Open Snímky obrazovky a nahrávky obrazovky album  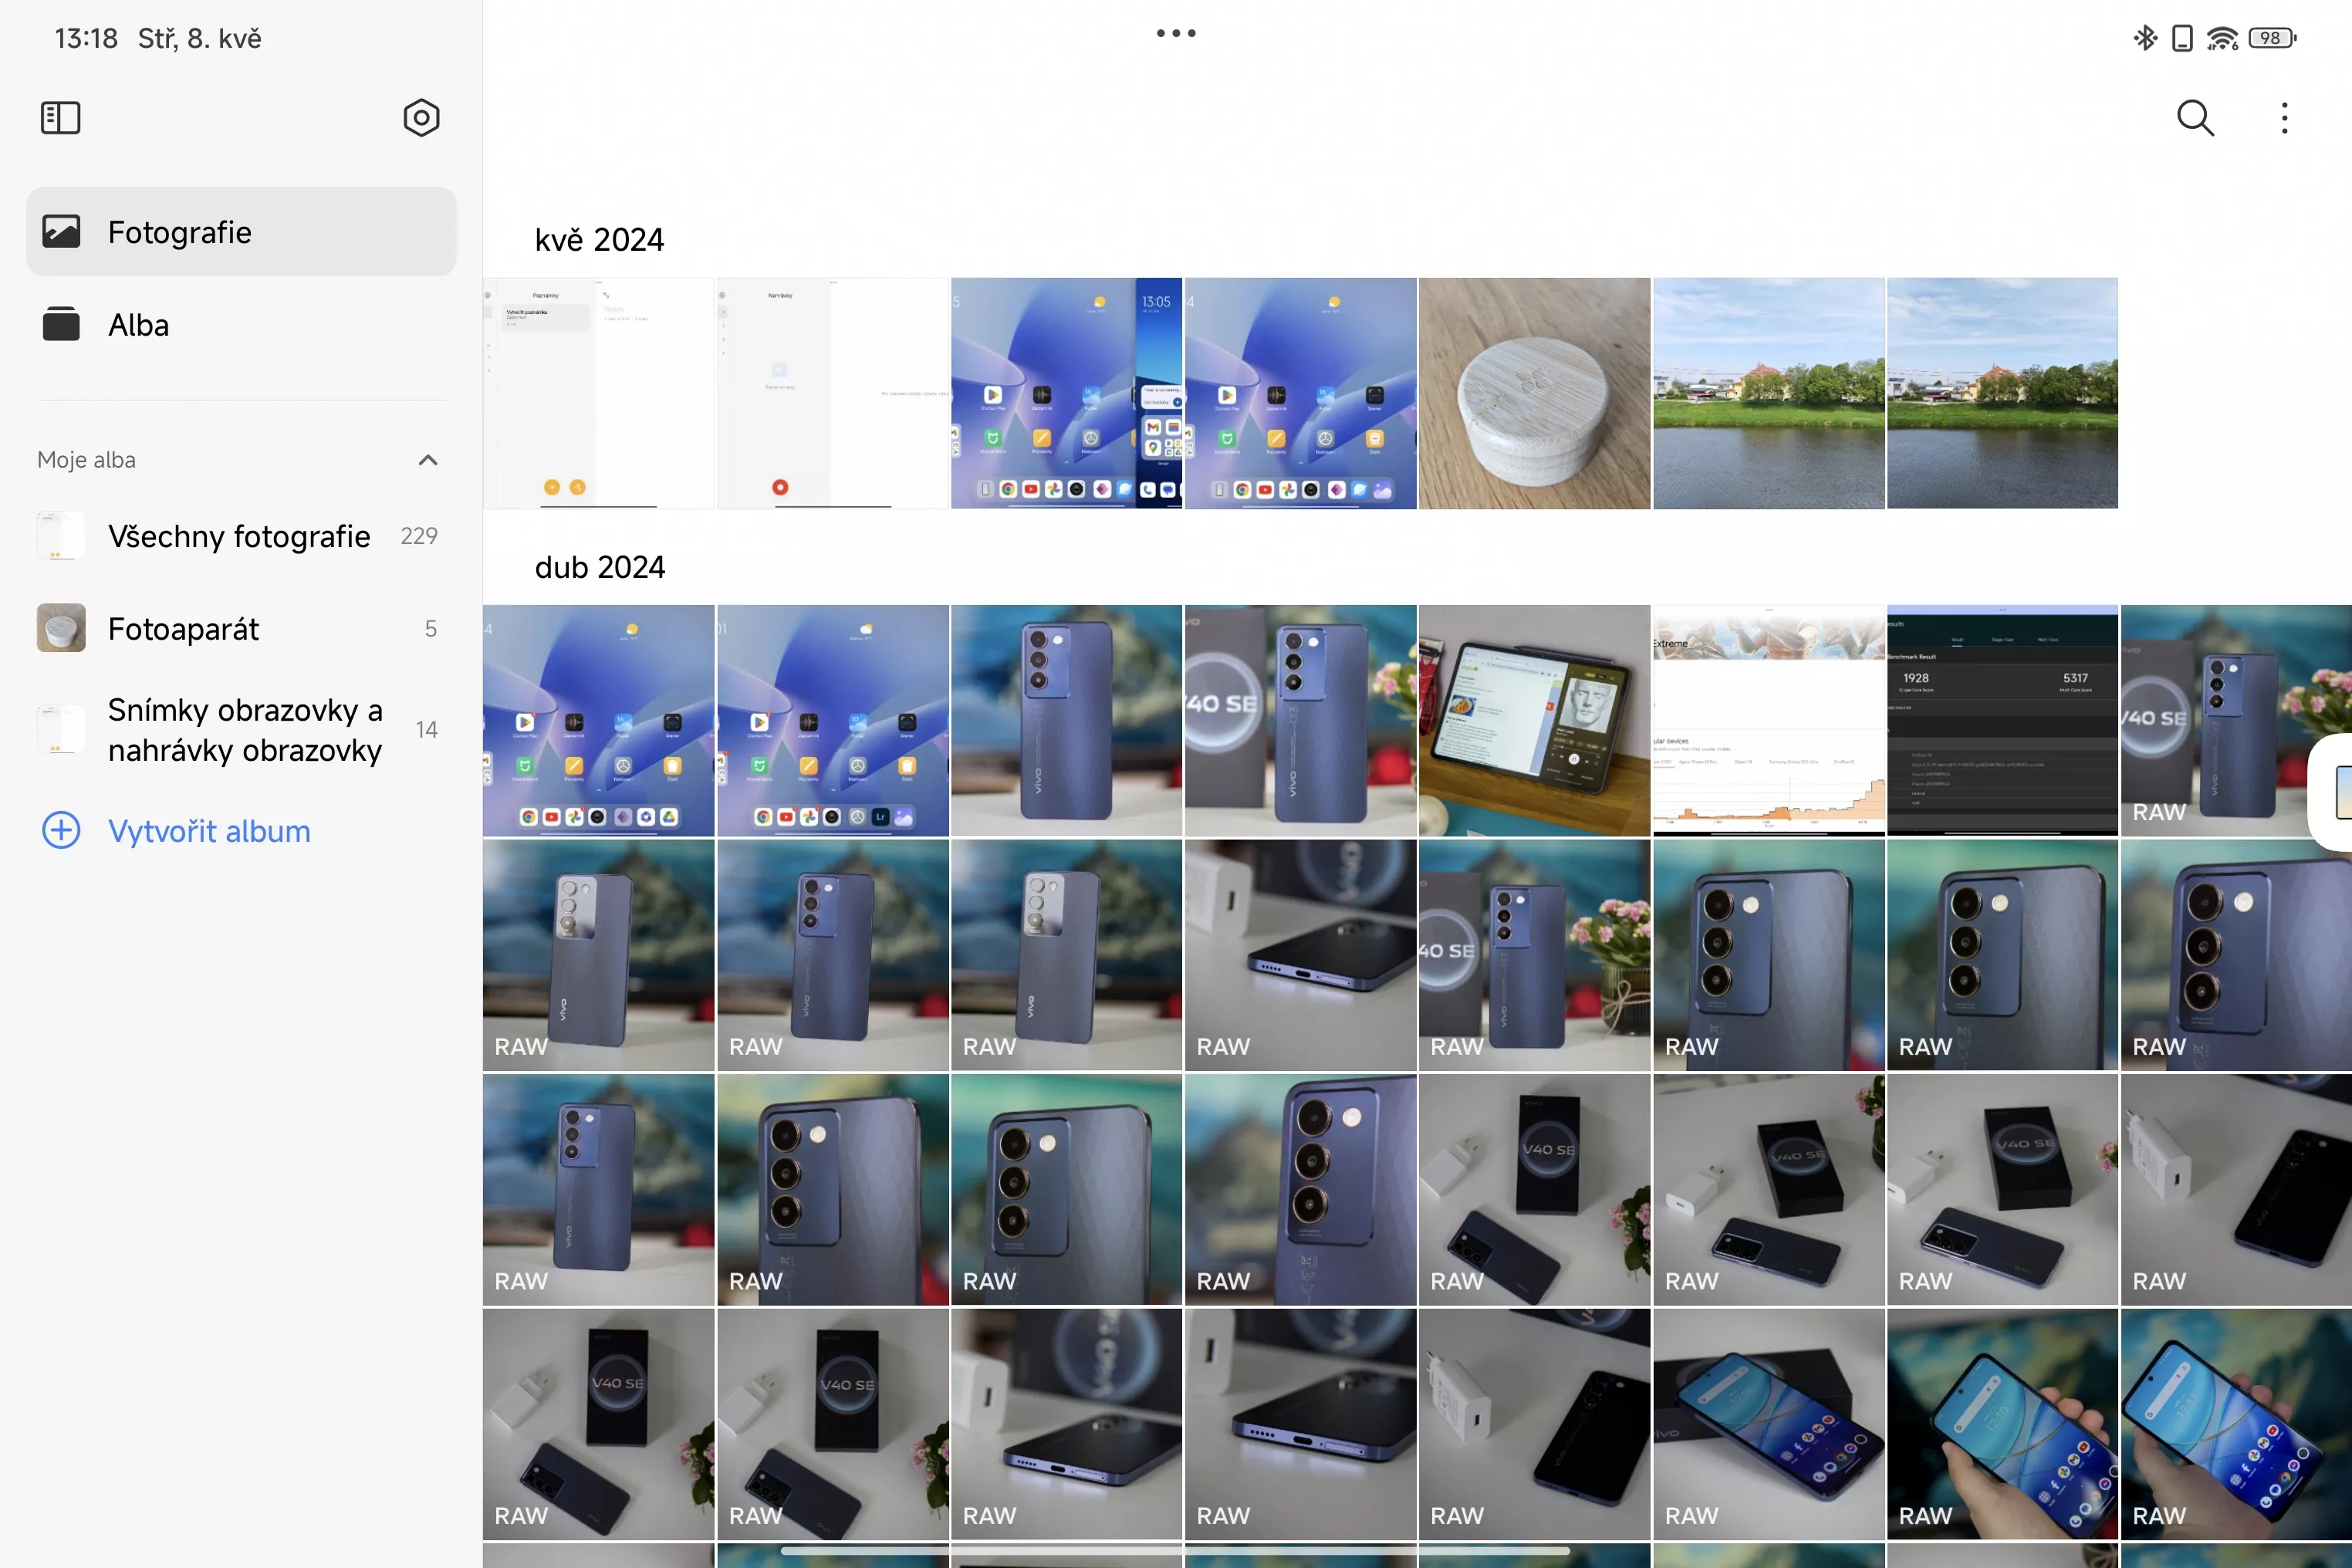coord(241,730)
